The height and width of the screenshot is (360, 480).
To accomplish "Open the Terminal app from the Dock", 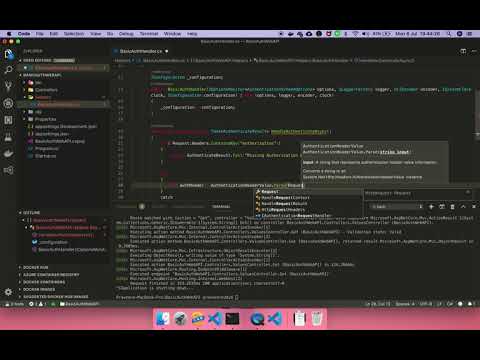I will click(x=232, y=319).
